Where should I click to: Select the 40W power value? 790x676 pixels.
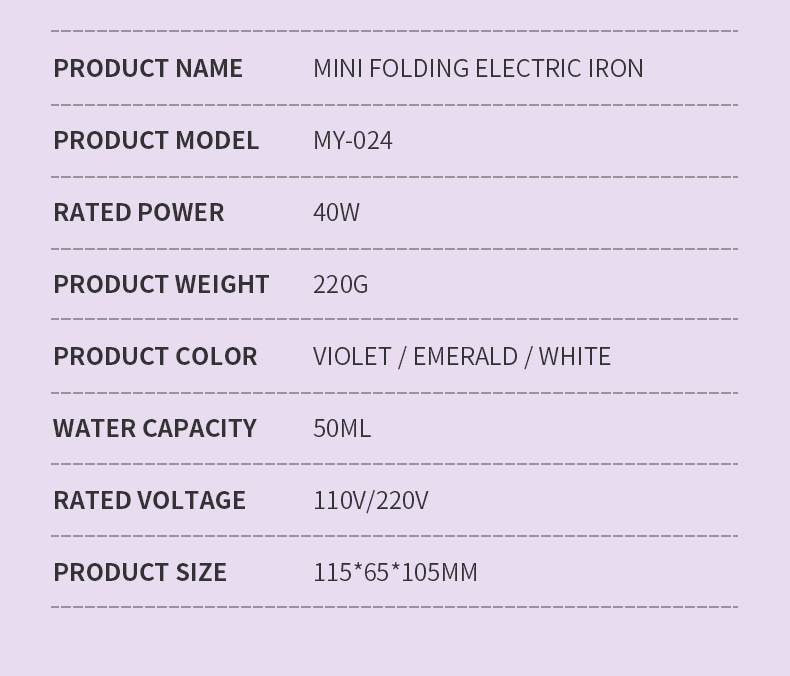tap(336, 212)
